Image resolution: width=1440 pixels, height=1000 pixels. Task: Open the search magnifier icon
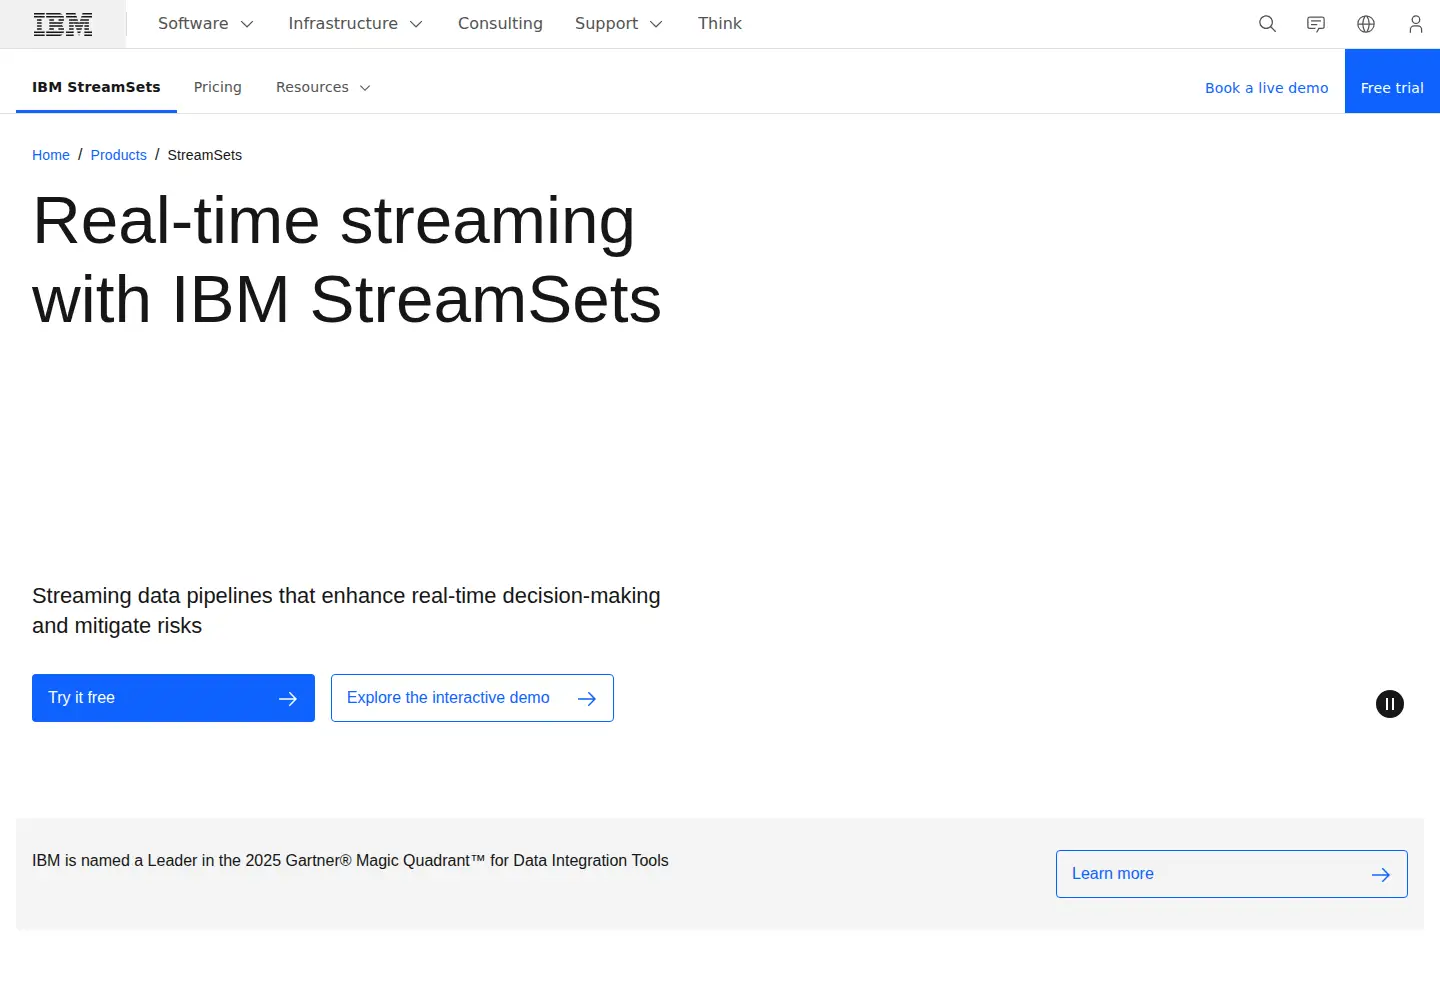coord(1267,24)
